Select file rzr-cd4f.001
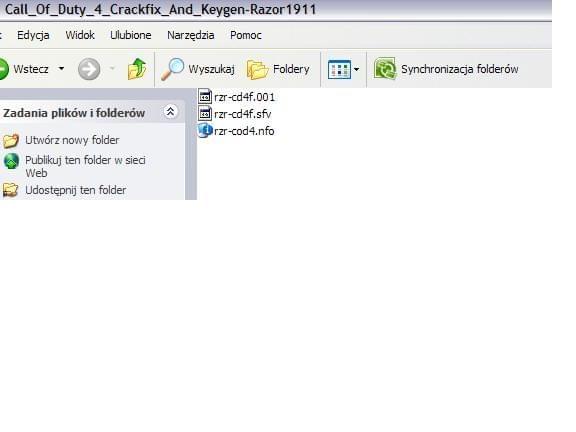This screenshot has width=576, height=432. click(244, 97)
